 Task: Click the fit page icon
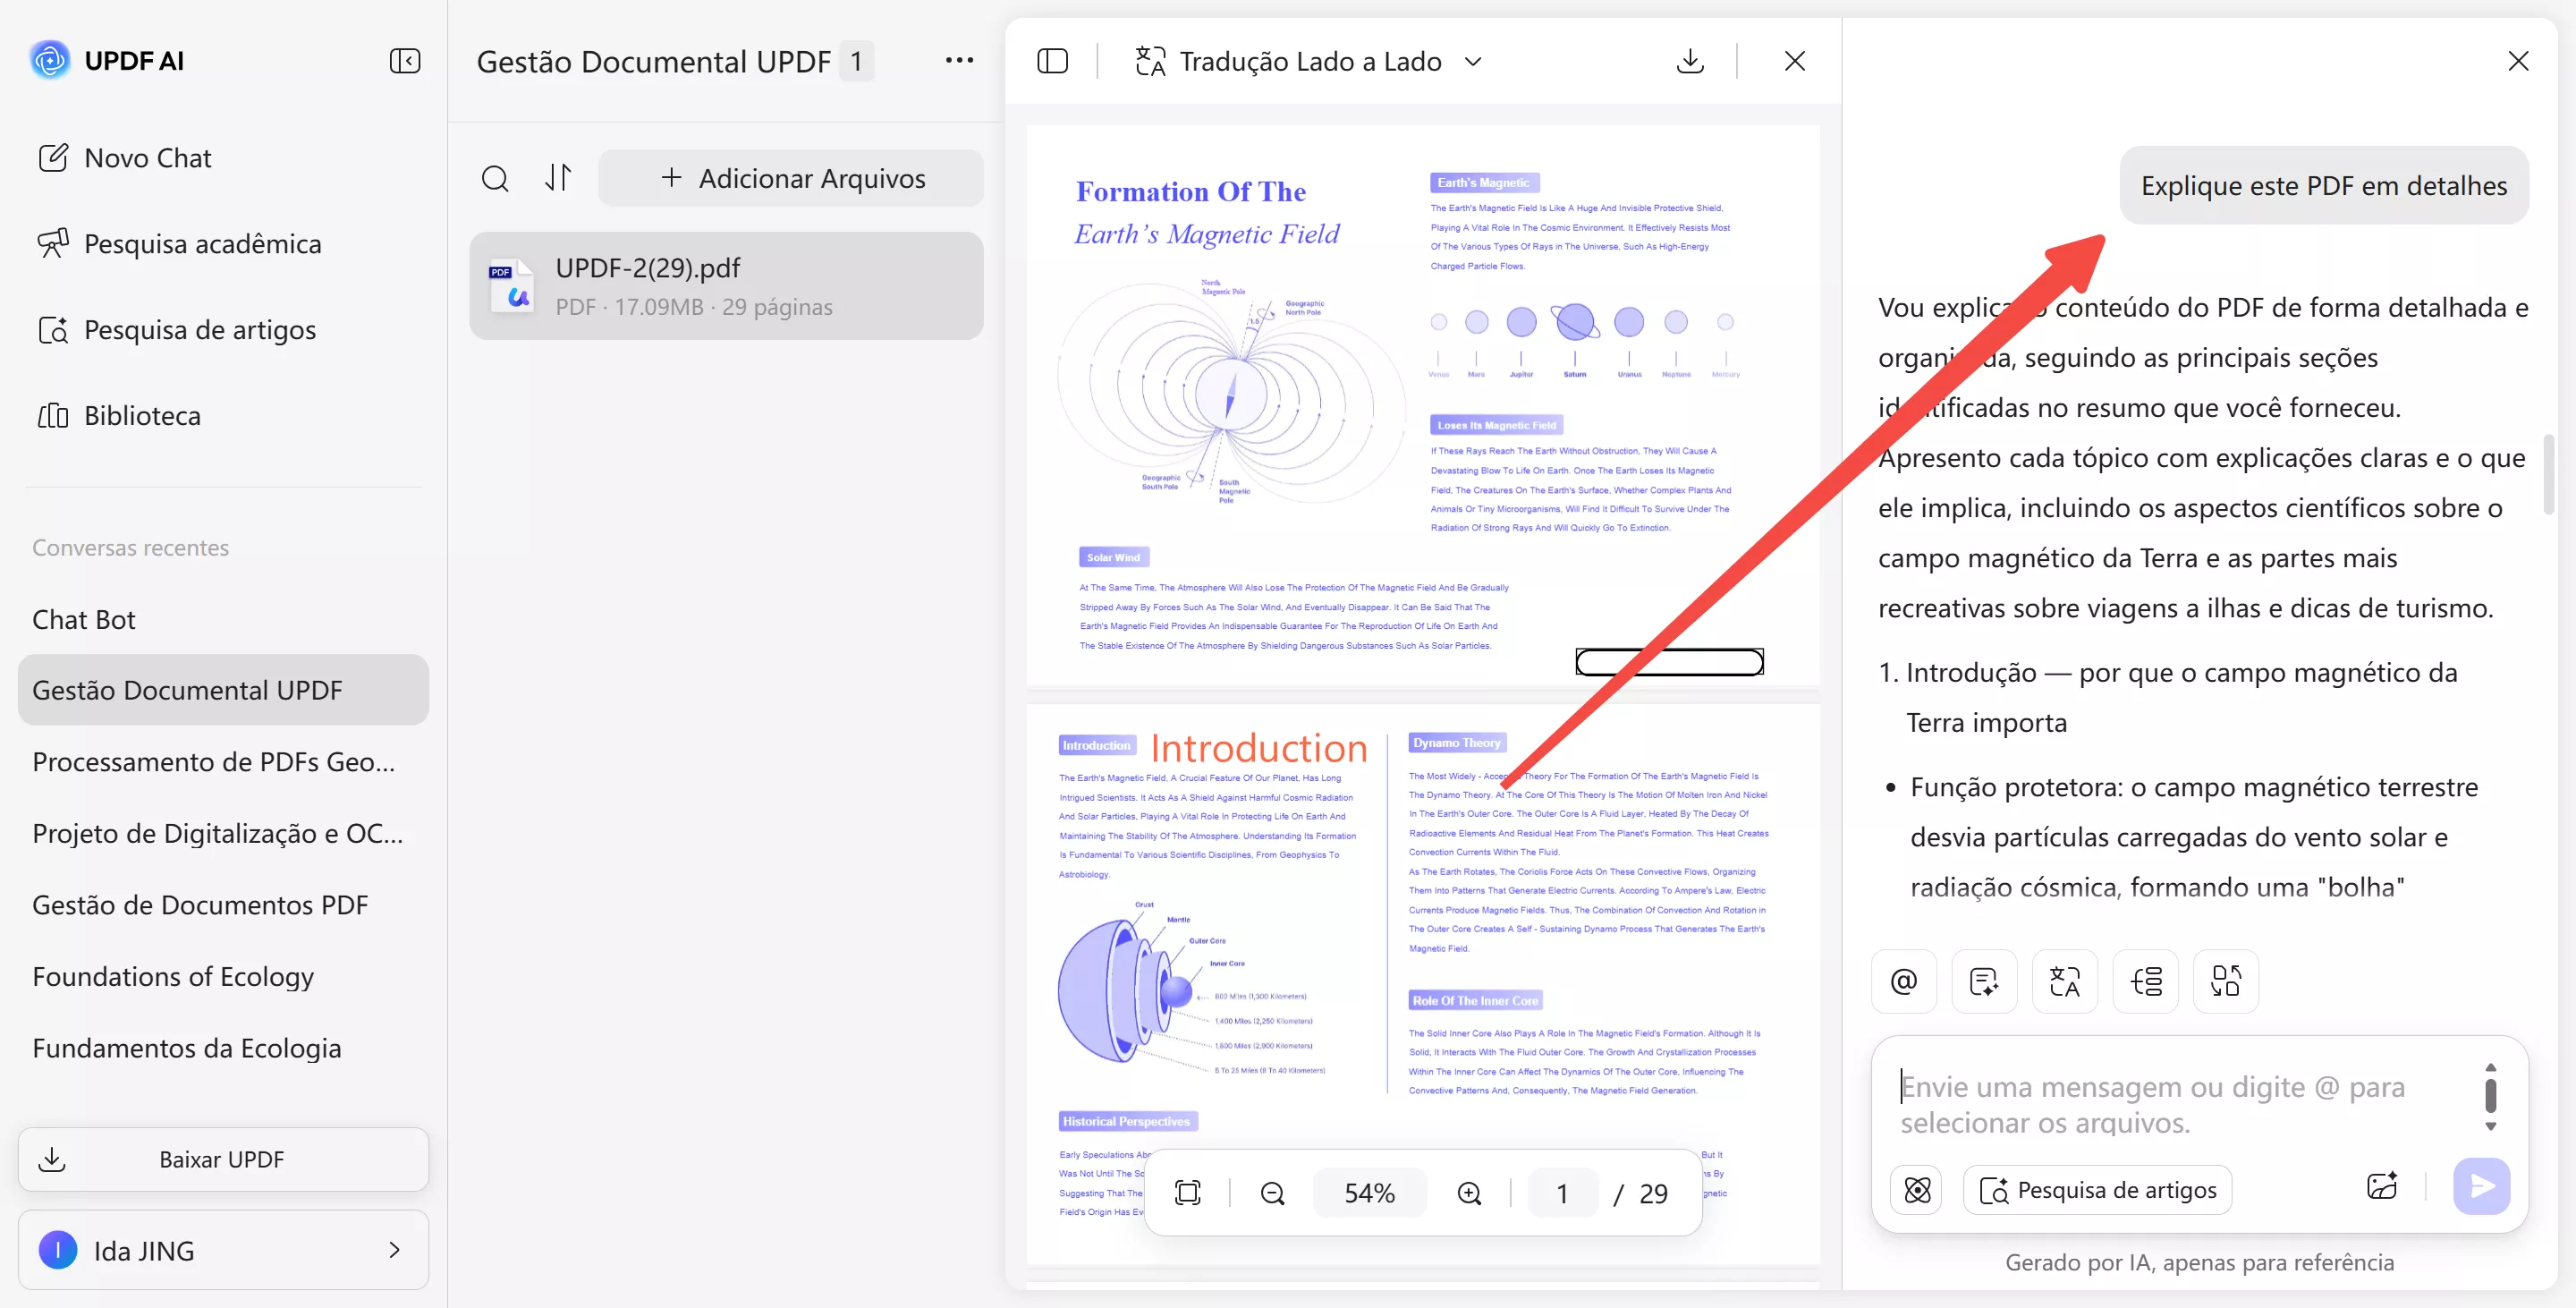[x=1187, y=1193]
